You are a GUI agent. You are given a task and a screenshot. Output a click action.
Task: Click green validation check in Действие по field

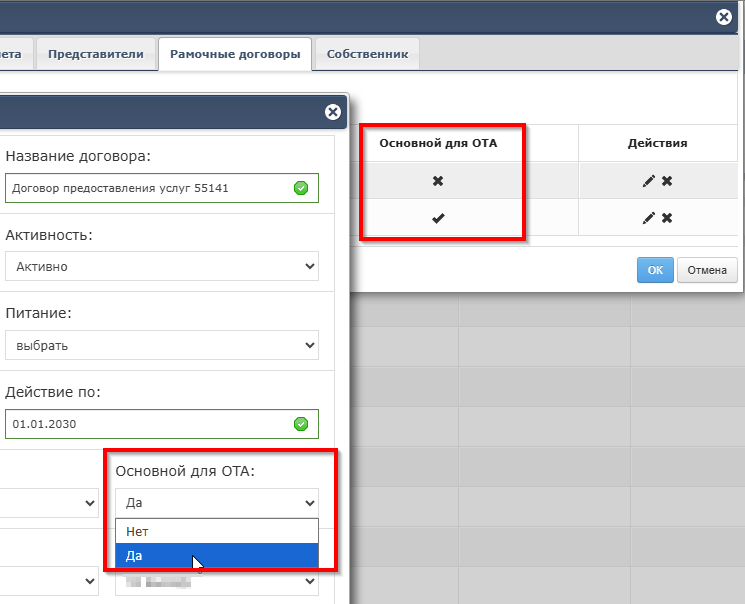301,424
